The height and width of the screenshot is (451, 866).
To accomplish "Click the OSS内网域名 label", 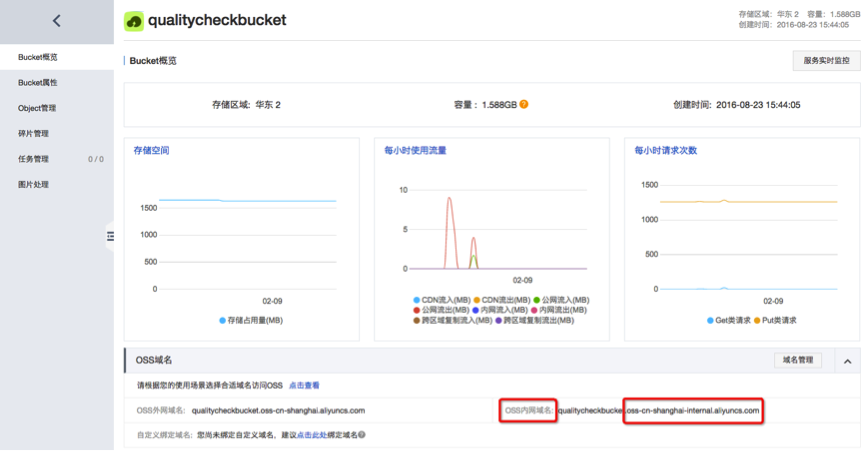I will coord(529,410).
